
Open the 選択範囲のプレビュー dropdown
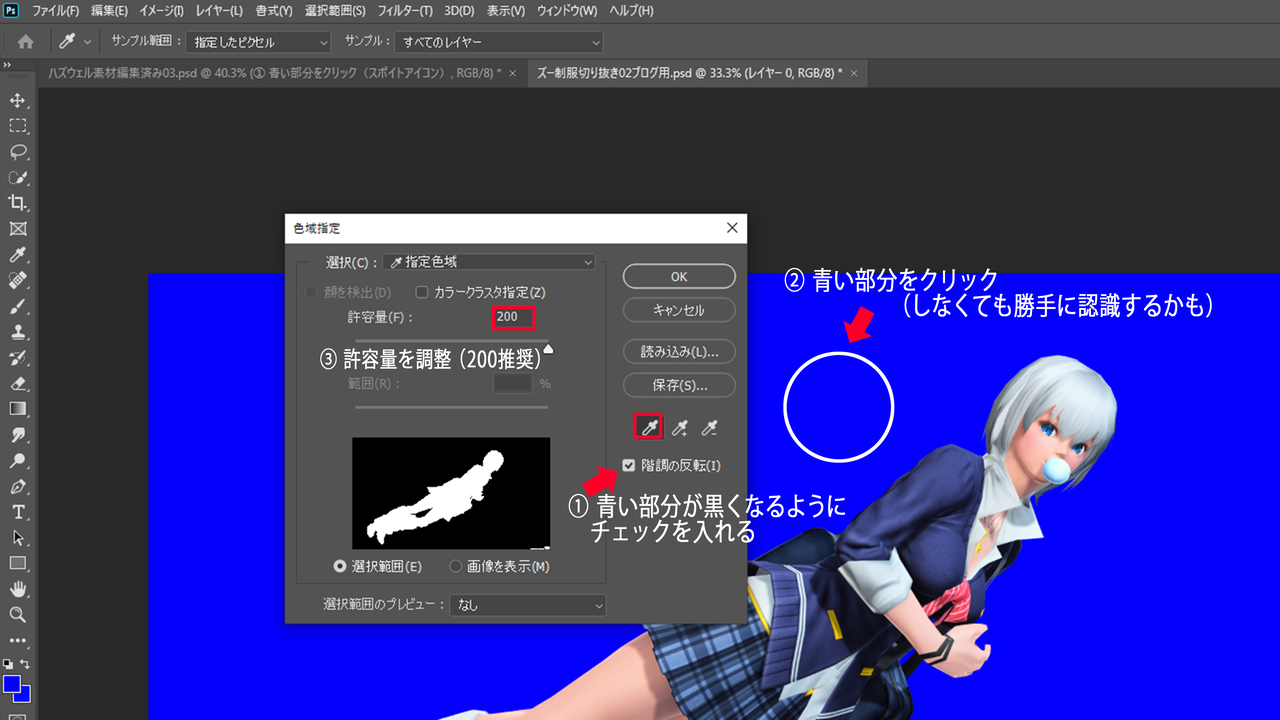click(528, 605)
